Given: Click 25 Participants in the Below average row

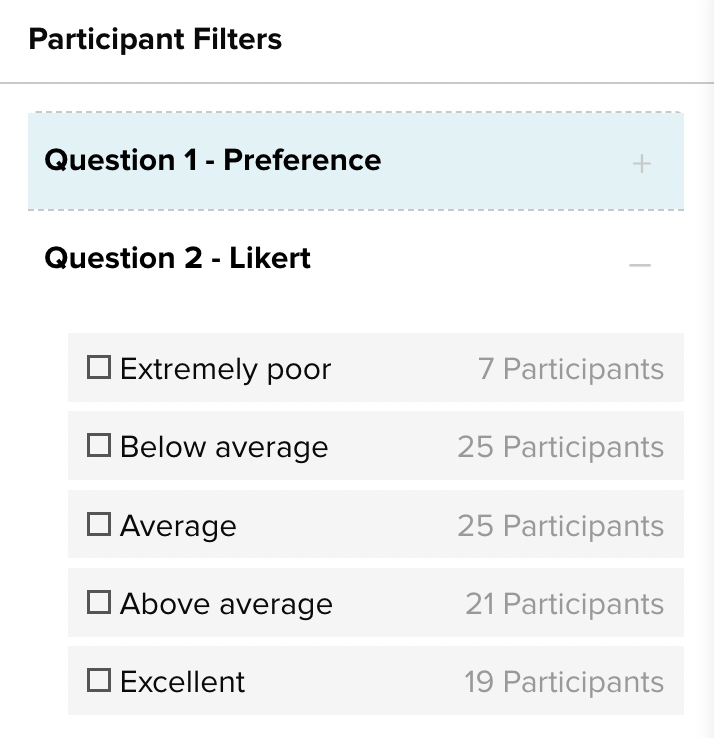Looking at the screenshot, I should click(x=560, y=447).
